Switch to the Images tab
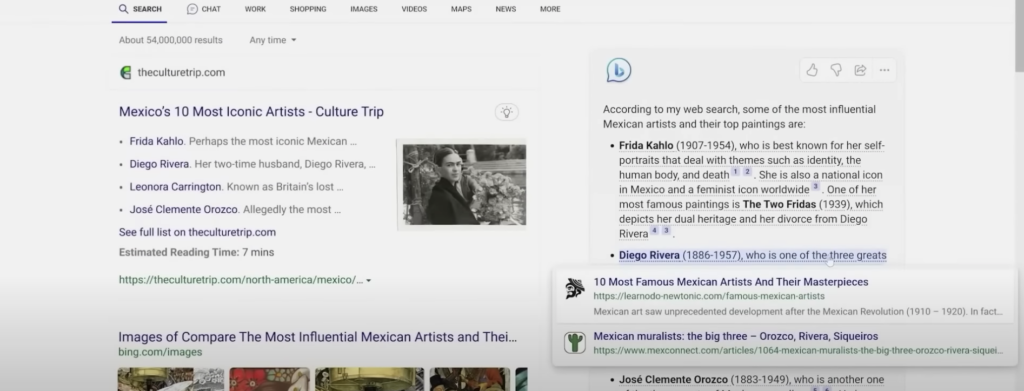 pyautogui.click(x=364, y=9)
